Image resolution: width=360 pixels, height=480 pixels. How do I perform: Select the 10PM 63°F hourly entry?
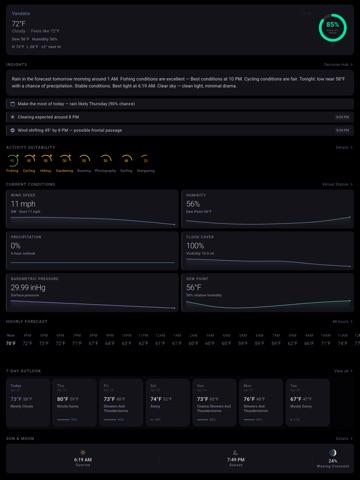[126, 339]
